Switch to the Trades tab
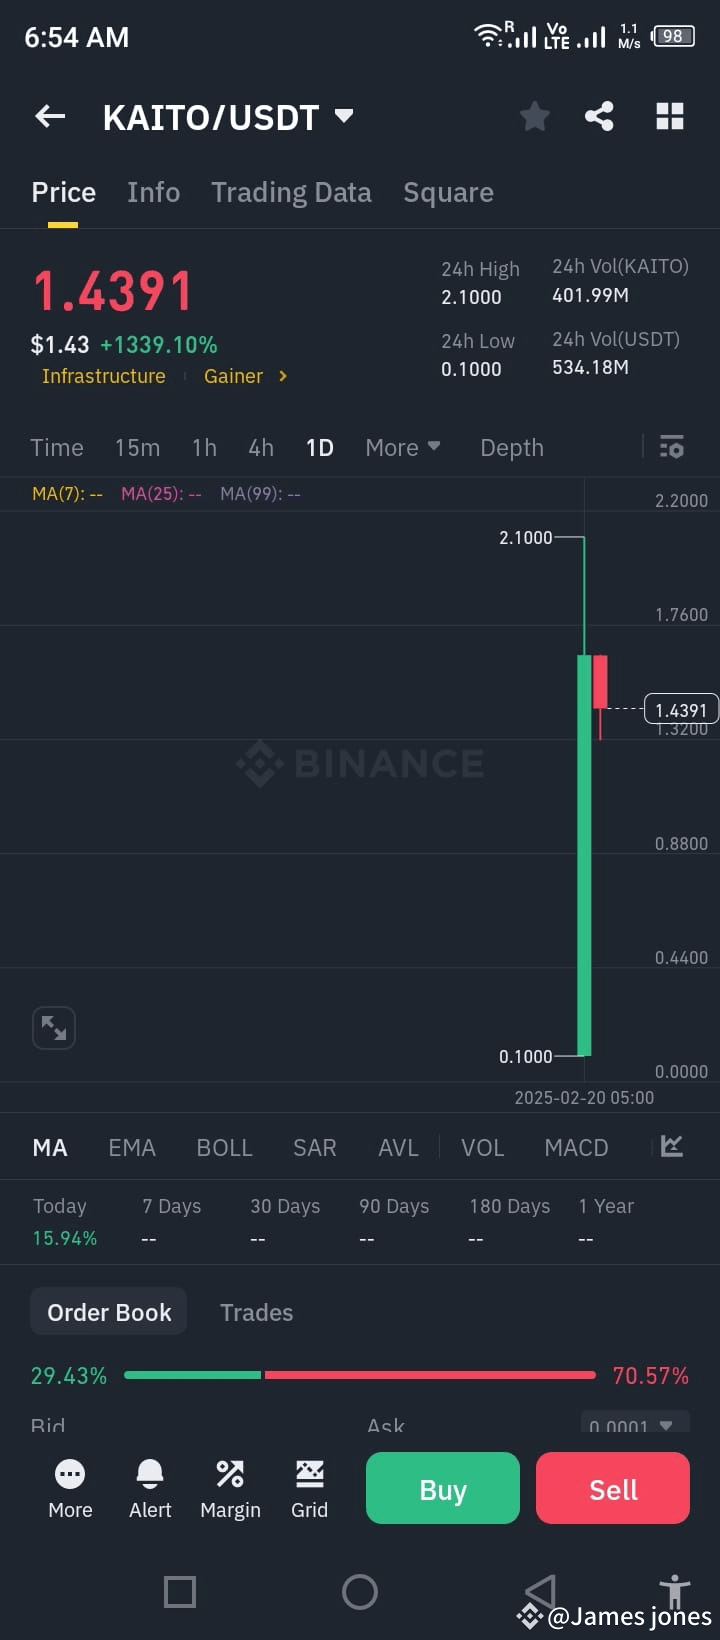This screenshot has height=1640, width=720. click(x=256, y=1312)
